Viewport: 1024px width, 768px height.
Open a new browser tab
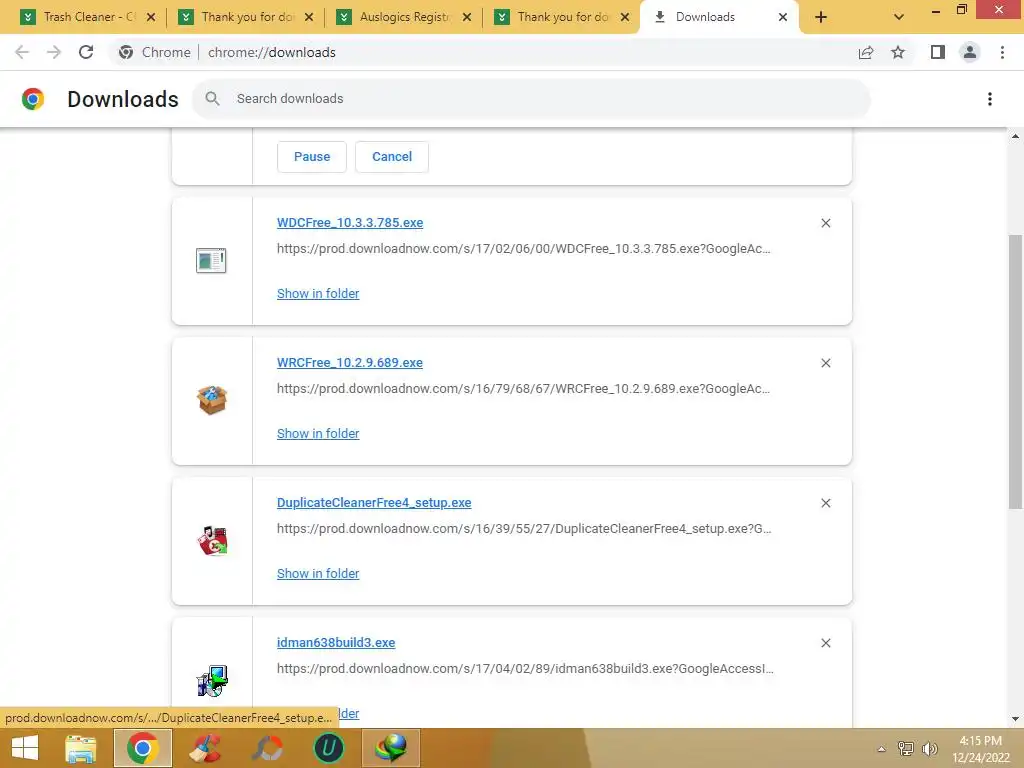point(821,17)
